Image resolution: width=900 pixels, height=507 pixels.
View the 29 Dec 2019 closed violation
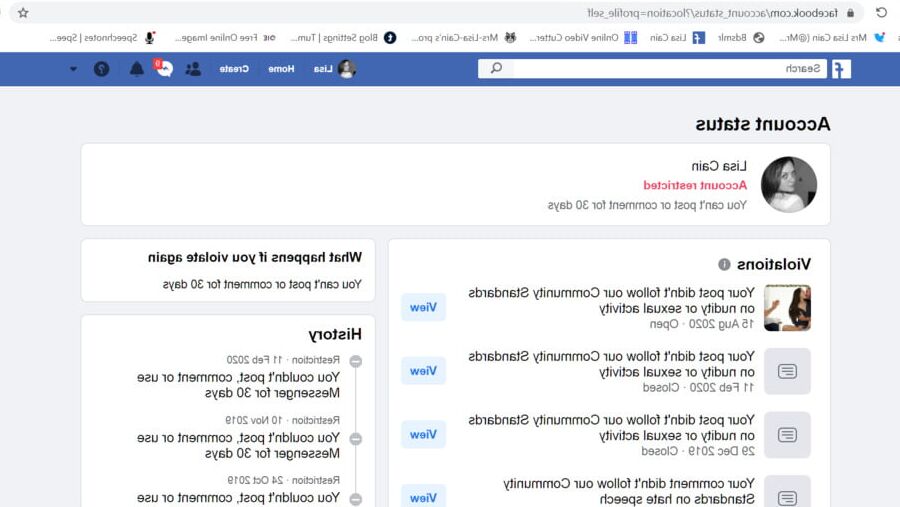pos(423,435)
